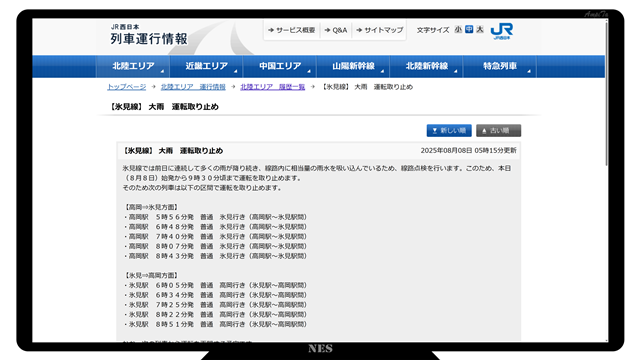Screen dimensions: 640x360
Task: Select the 高岡駅 6時48分発 train row
Action: tap(215, 227)
